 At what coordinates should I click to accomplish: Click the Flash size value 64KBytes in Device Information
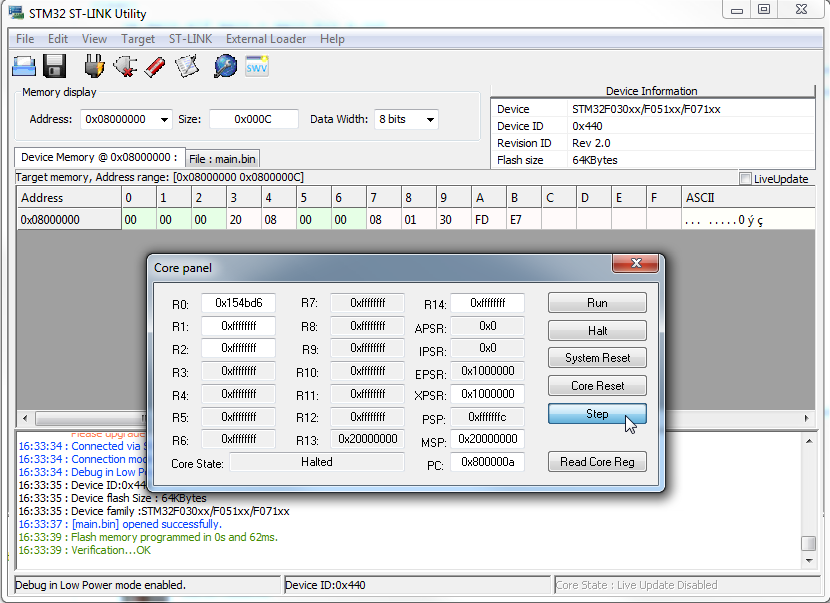594,160
